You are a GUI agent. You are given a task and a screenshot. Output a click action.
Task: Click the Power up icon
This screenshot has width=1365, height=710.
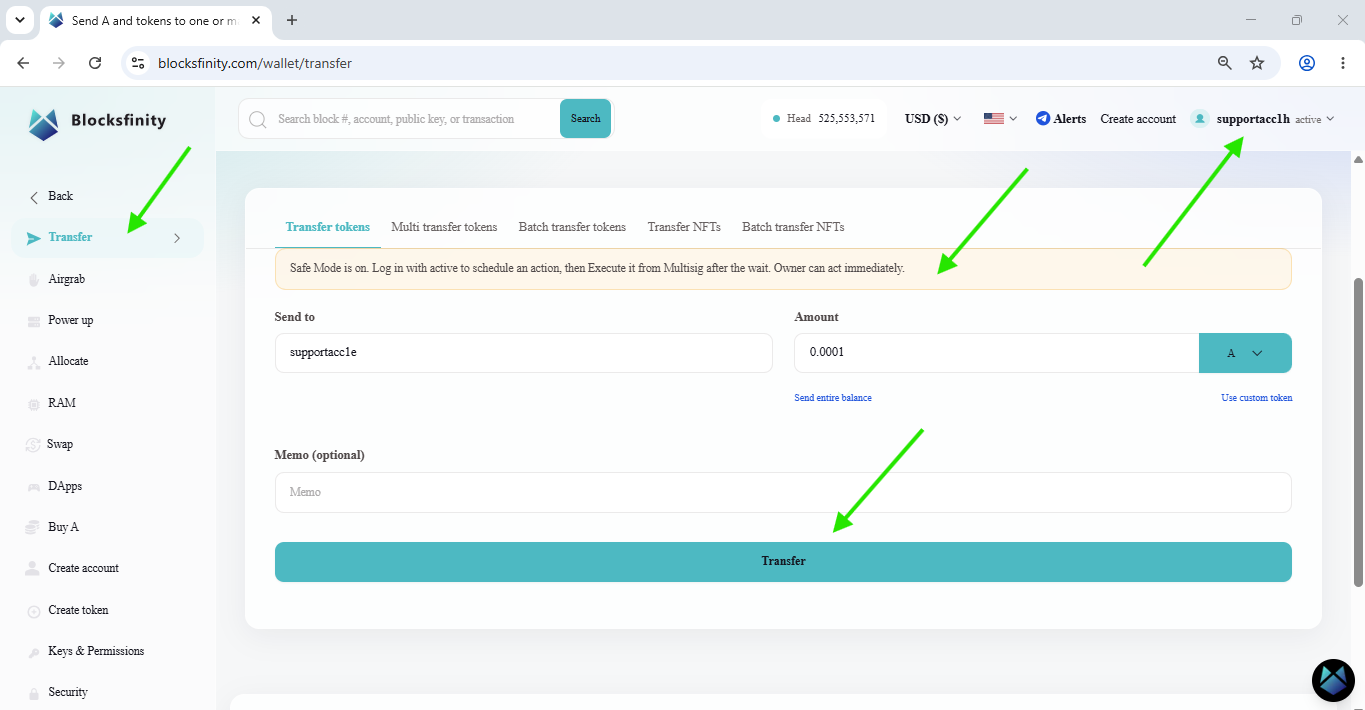(34, 321)
